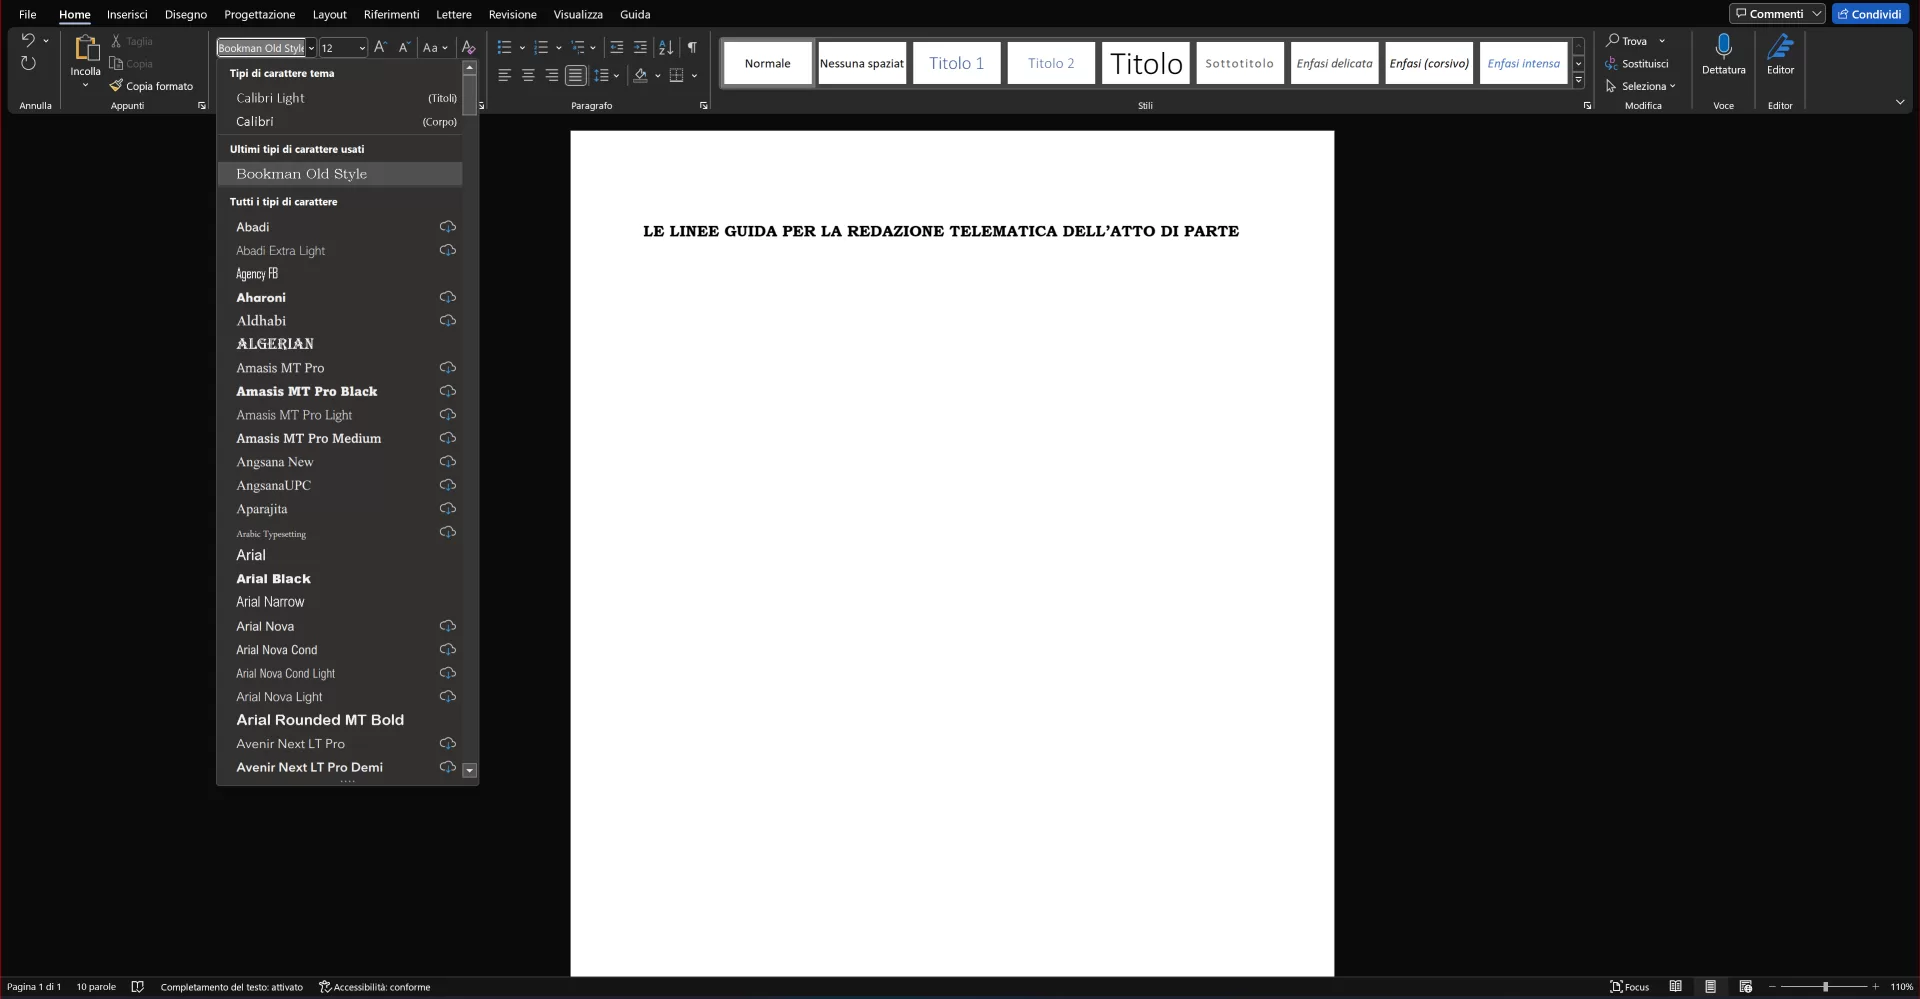Apply the Enfasi intensa style
The image size is (1920, 999).
coord(1523,63)
